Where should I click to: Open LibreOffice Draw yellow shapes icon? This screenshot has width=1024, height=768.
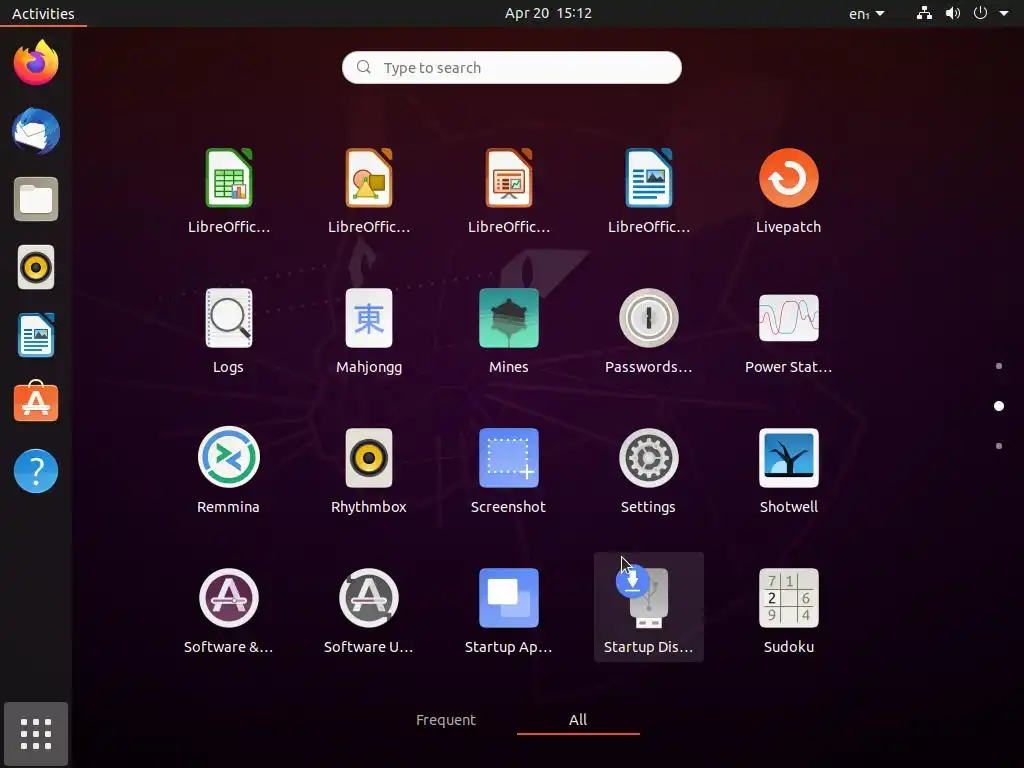[x=369, y=178]
